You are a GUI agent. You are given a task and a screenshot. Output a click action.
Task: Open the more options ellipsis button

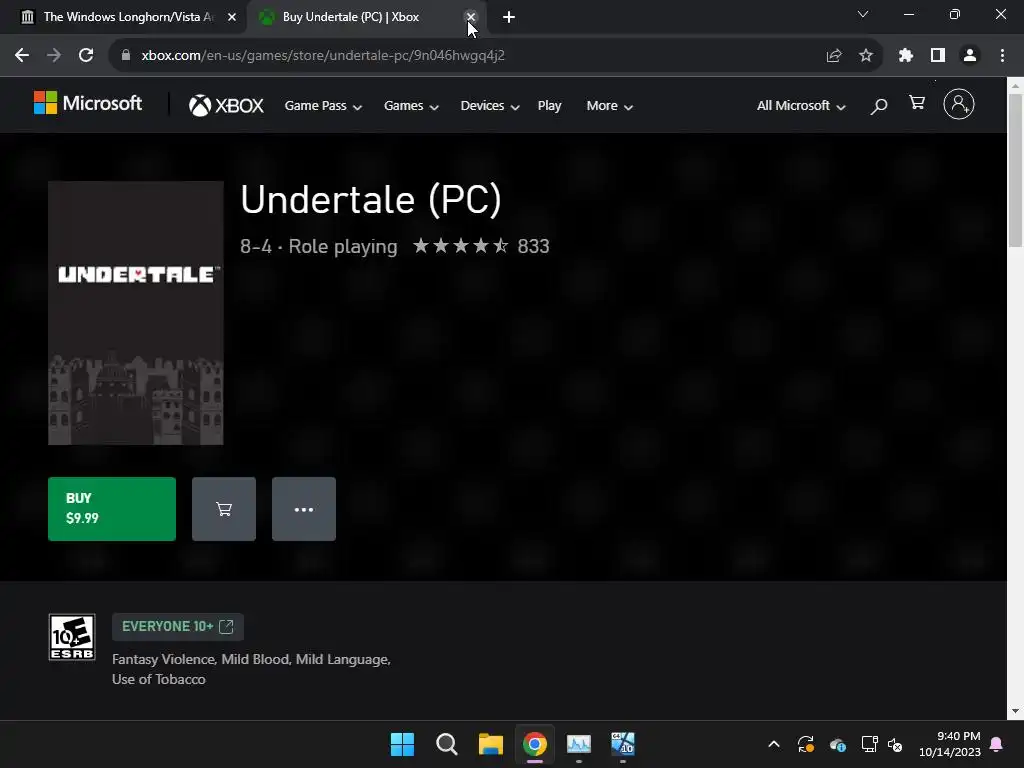click(304, 509)
